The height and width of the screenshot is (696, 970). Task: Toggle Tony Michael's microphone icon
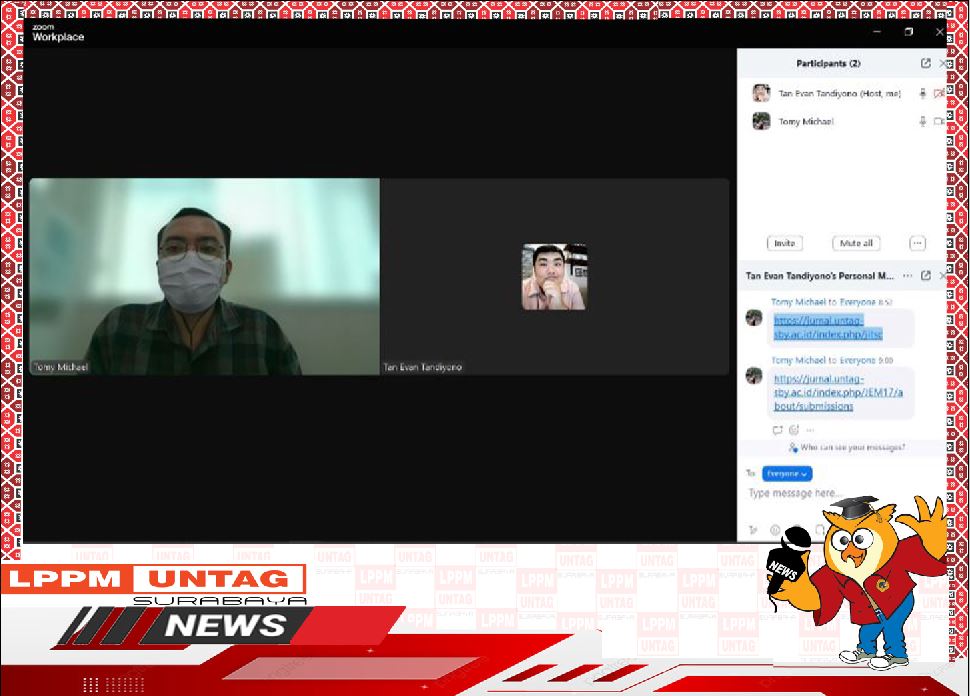(x=922, y=122)
